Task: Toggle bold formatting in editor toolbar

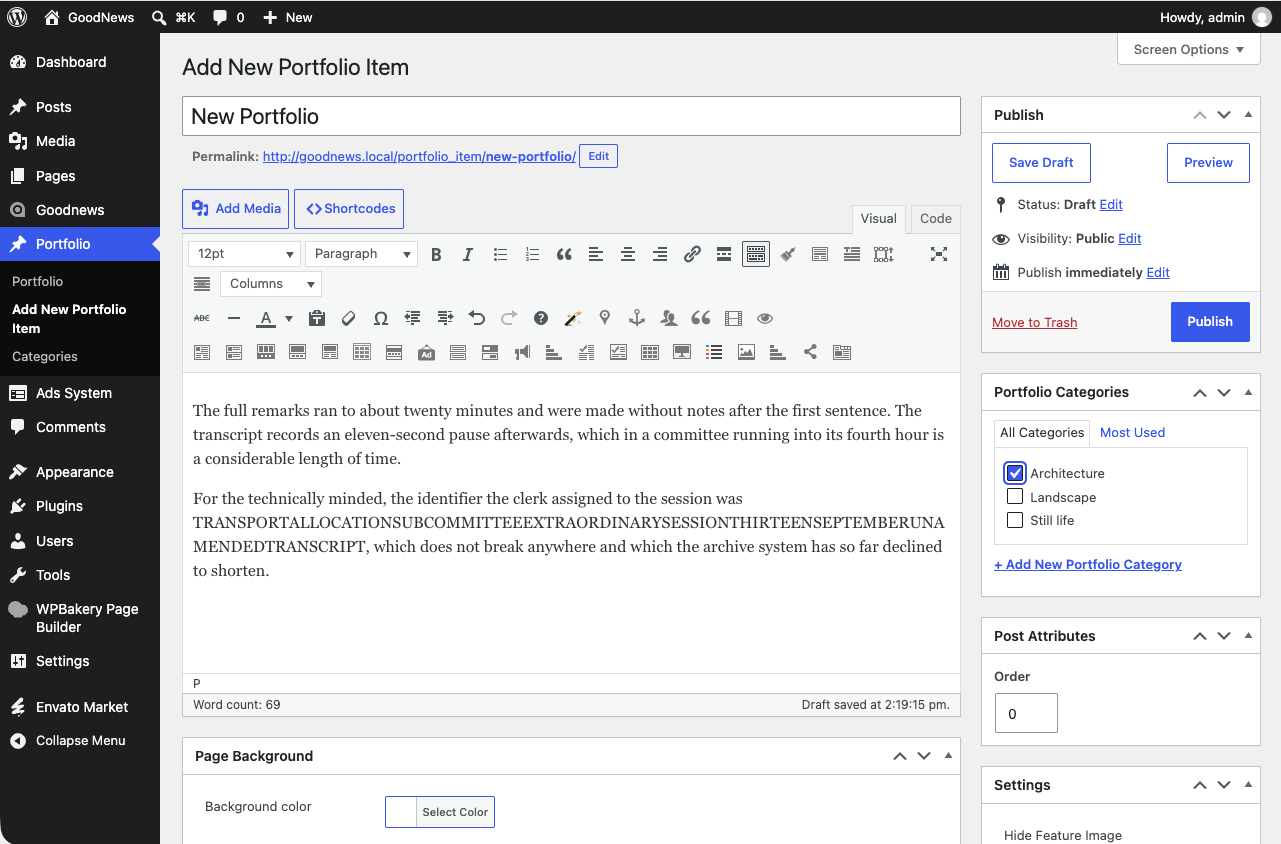Action: pyautogui.click(x=436, y=254)
